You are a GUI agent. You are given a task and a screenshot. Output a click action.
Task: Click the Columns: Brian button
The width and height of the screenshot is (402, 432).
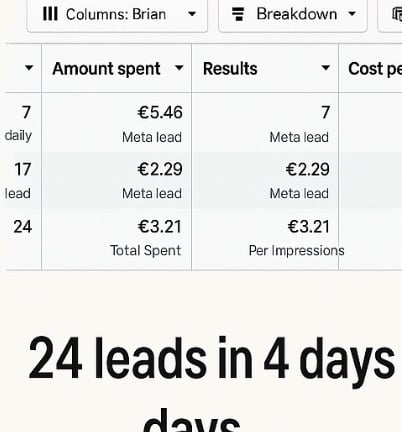(117, 15)
